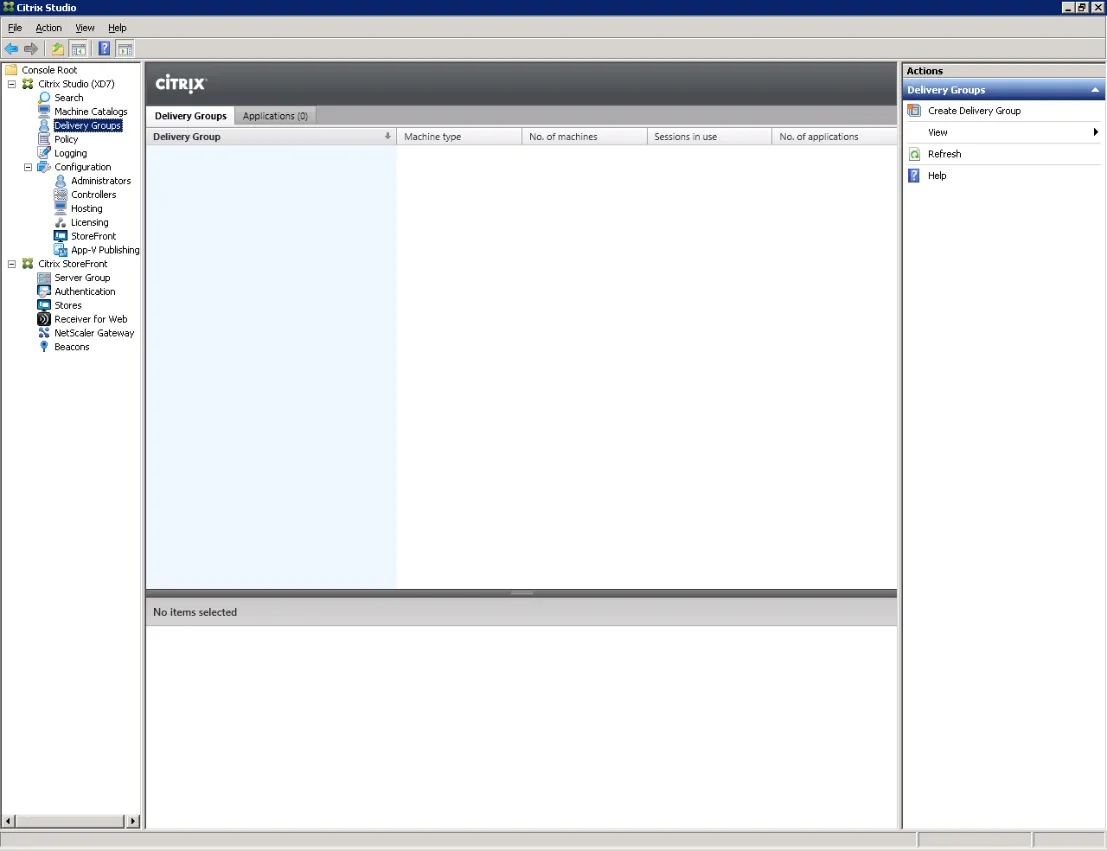Click View label in the Actions pane

(938, 132)
